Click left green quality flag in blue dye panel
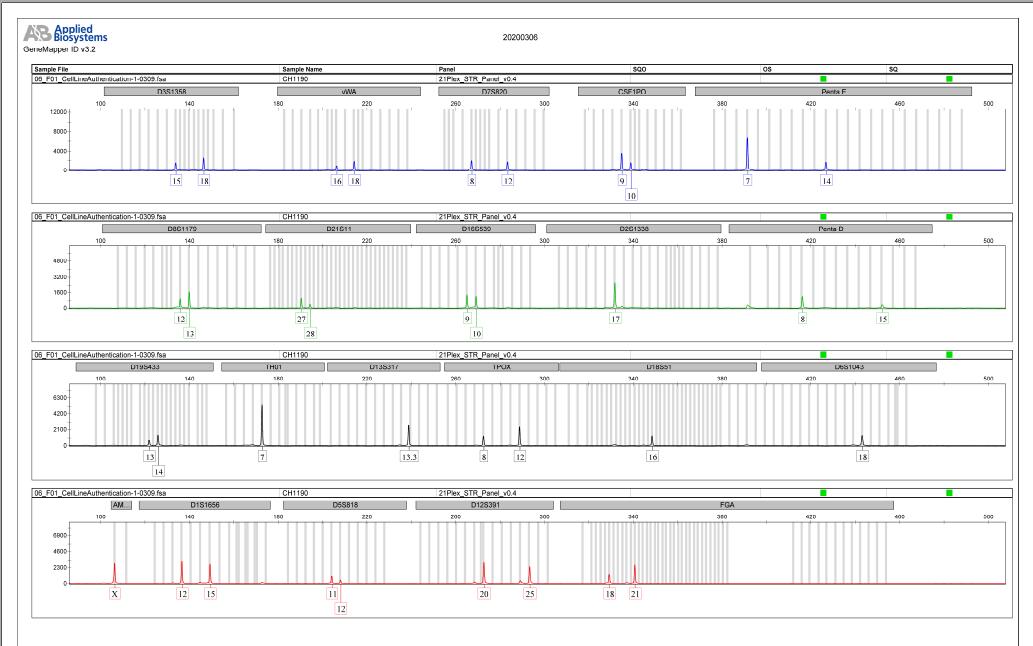Viewport: 1033px width, 646px height. click(824, 79)
